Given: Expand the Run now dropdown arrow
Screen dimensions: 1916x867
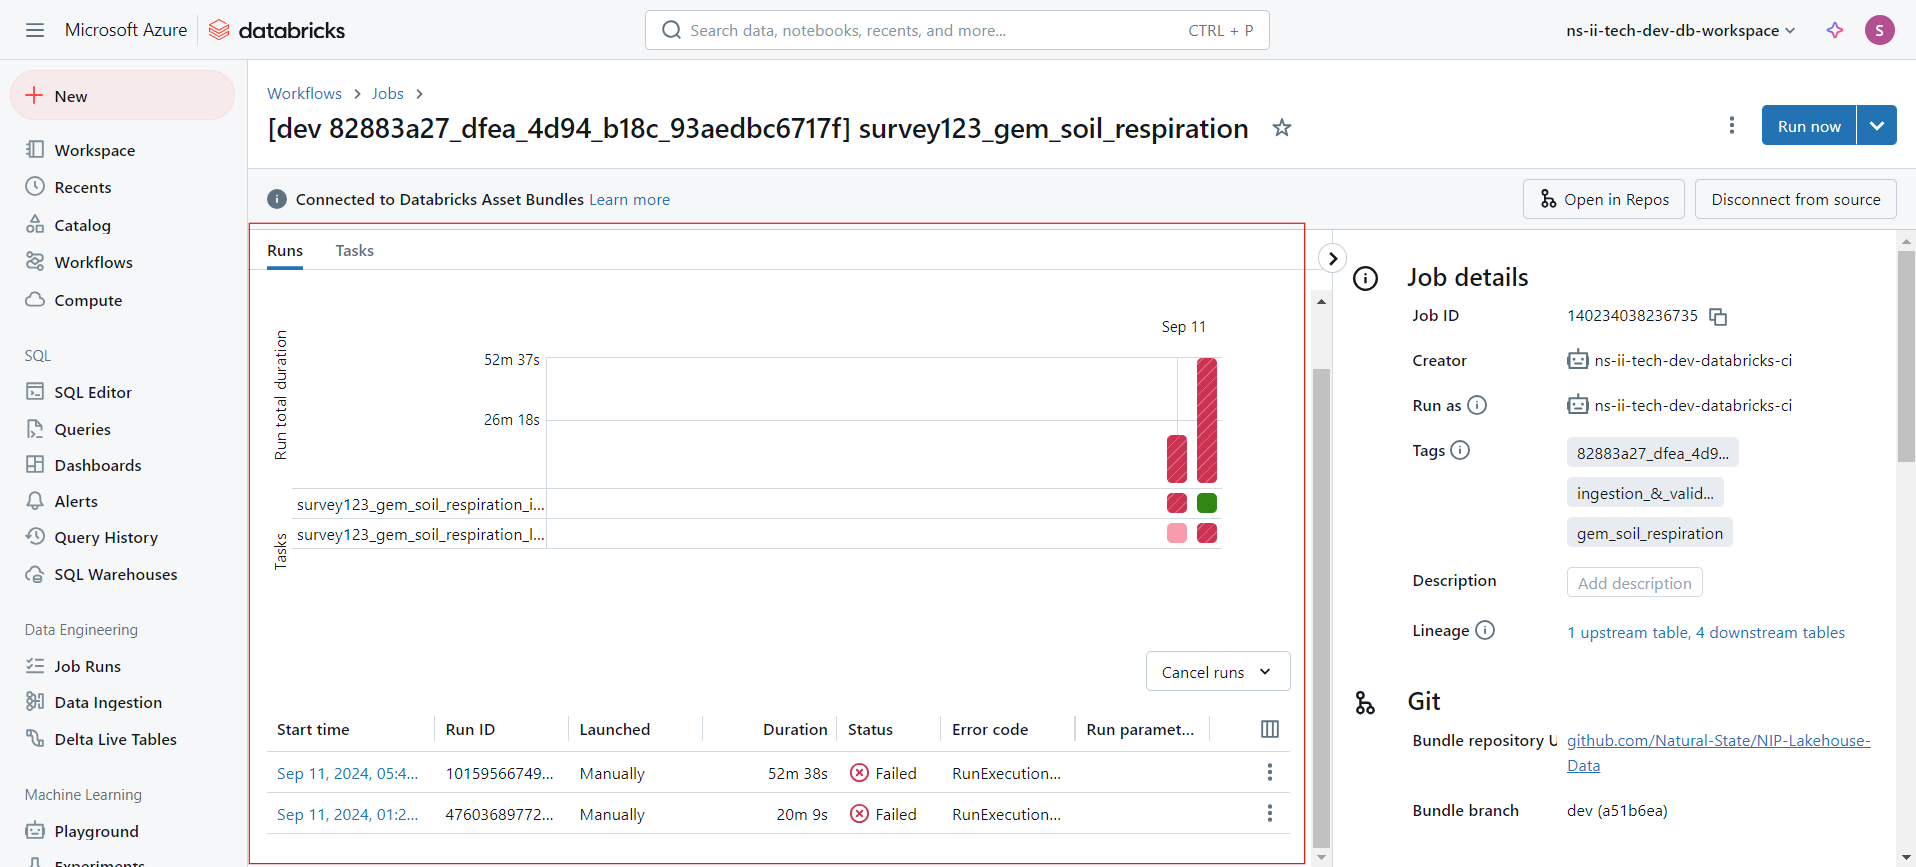Looking at the screenshot, I should pyautogui.click(x=1877, y=125).
